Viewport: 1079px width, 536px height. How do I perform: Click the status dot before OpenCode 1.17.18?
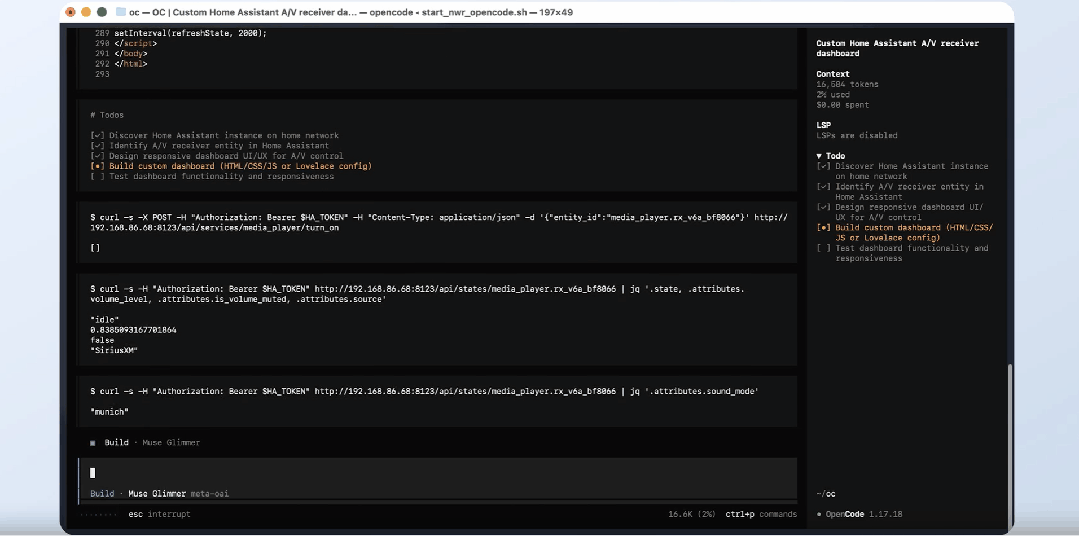pos(819,514)
